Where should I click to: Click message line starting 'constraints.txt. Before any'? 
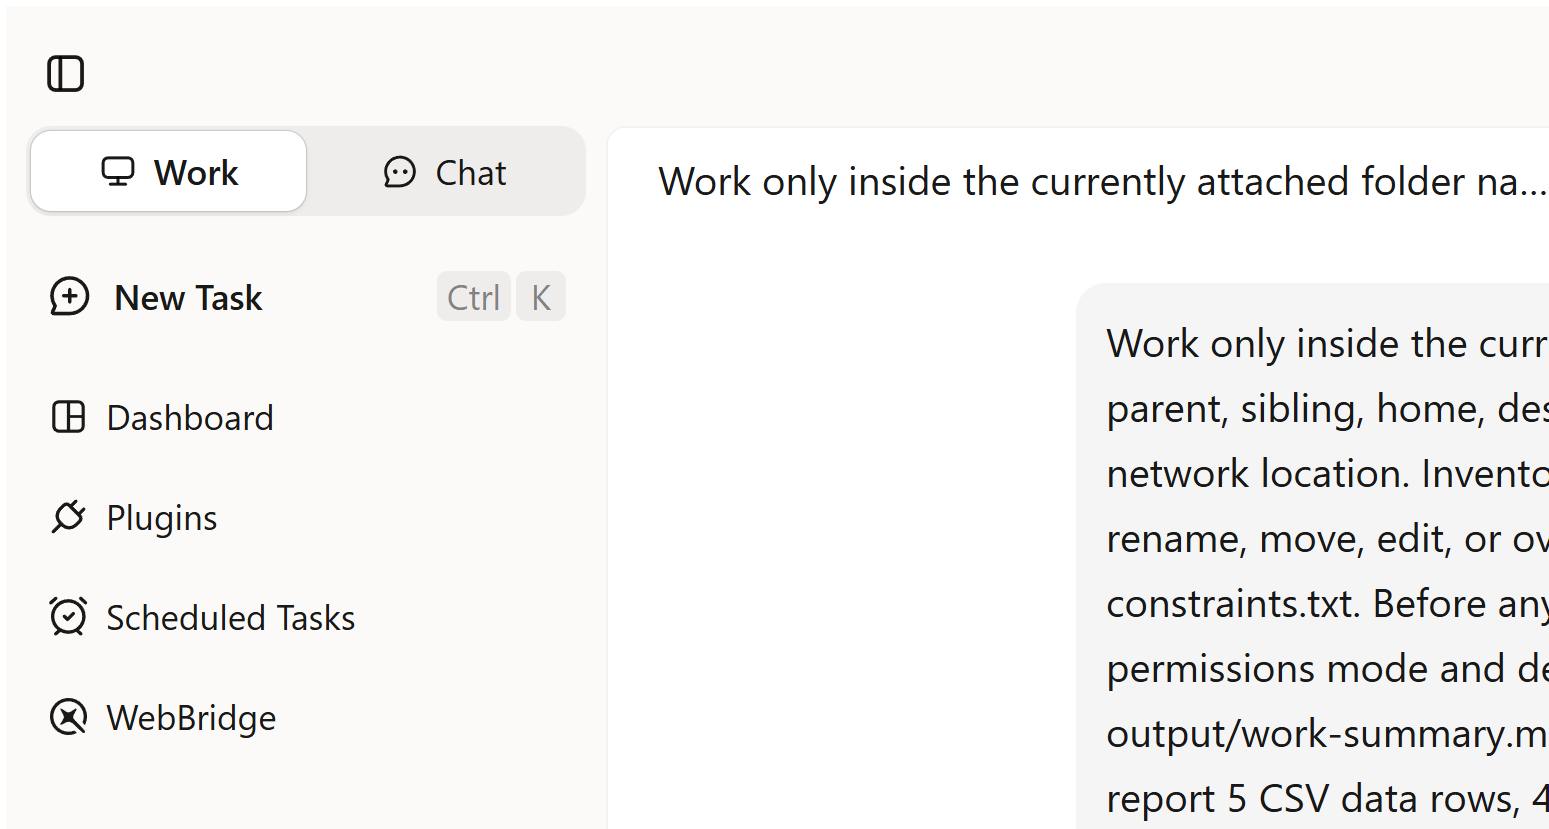1327,604
